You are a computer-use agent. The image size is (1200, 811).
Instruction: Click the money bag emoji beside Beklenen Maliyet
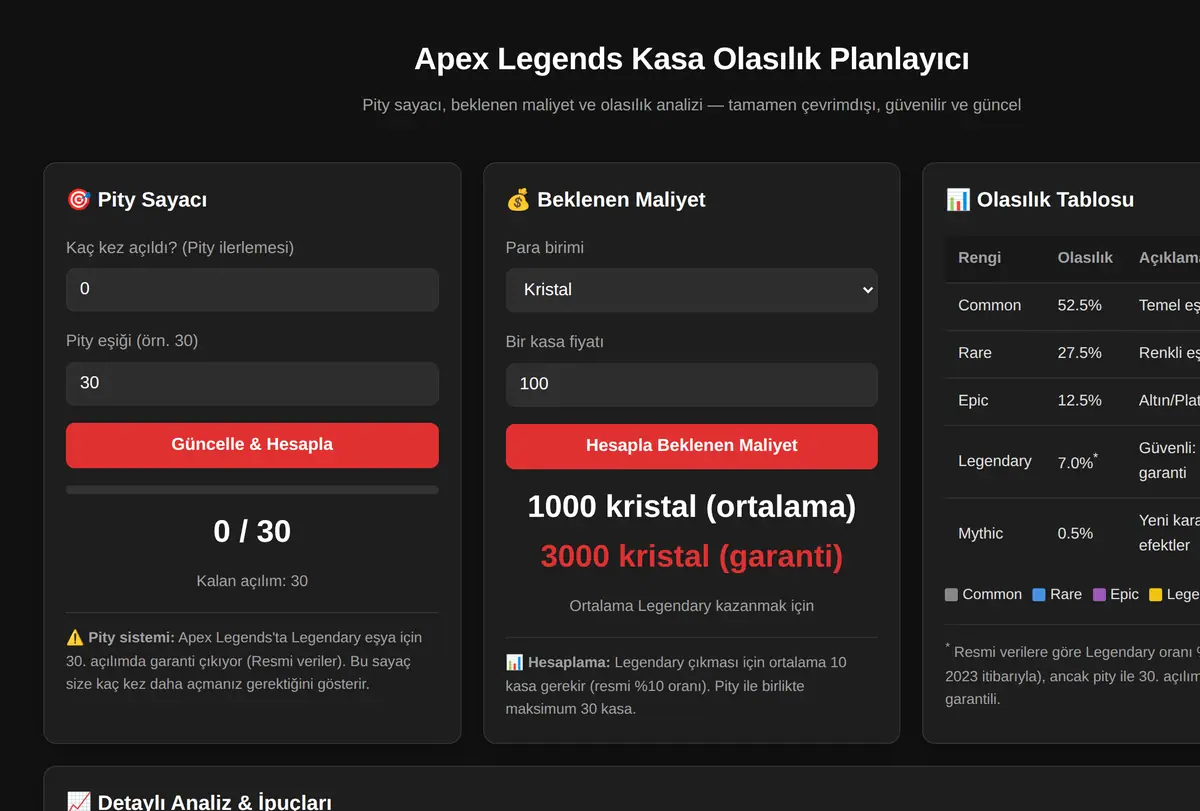[517, 200]
